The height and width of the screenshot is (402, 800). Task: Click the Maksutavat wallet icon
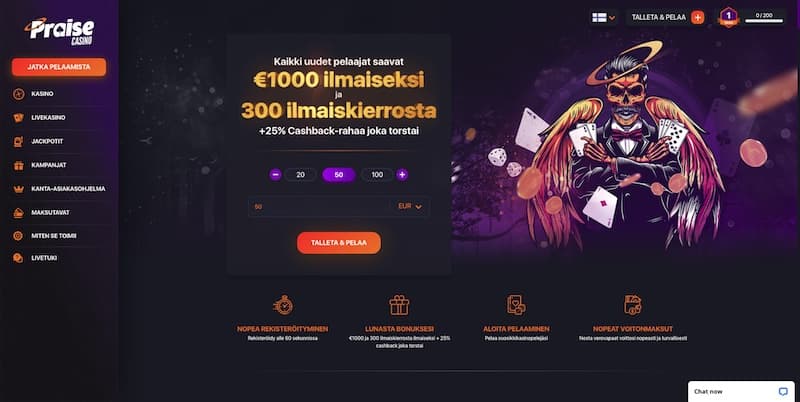click(x=18, y=213)
